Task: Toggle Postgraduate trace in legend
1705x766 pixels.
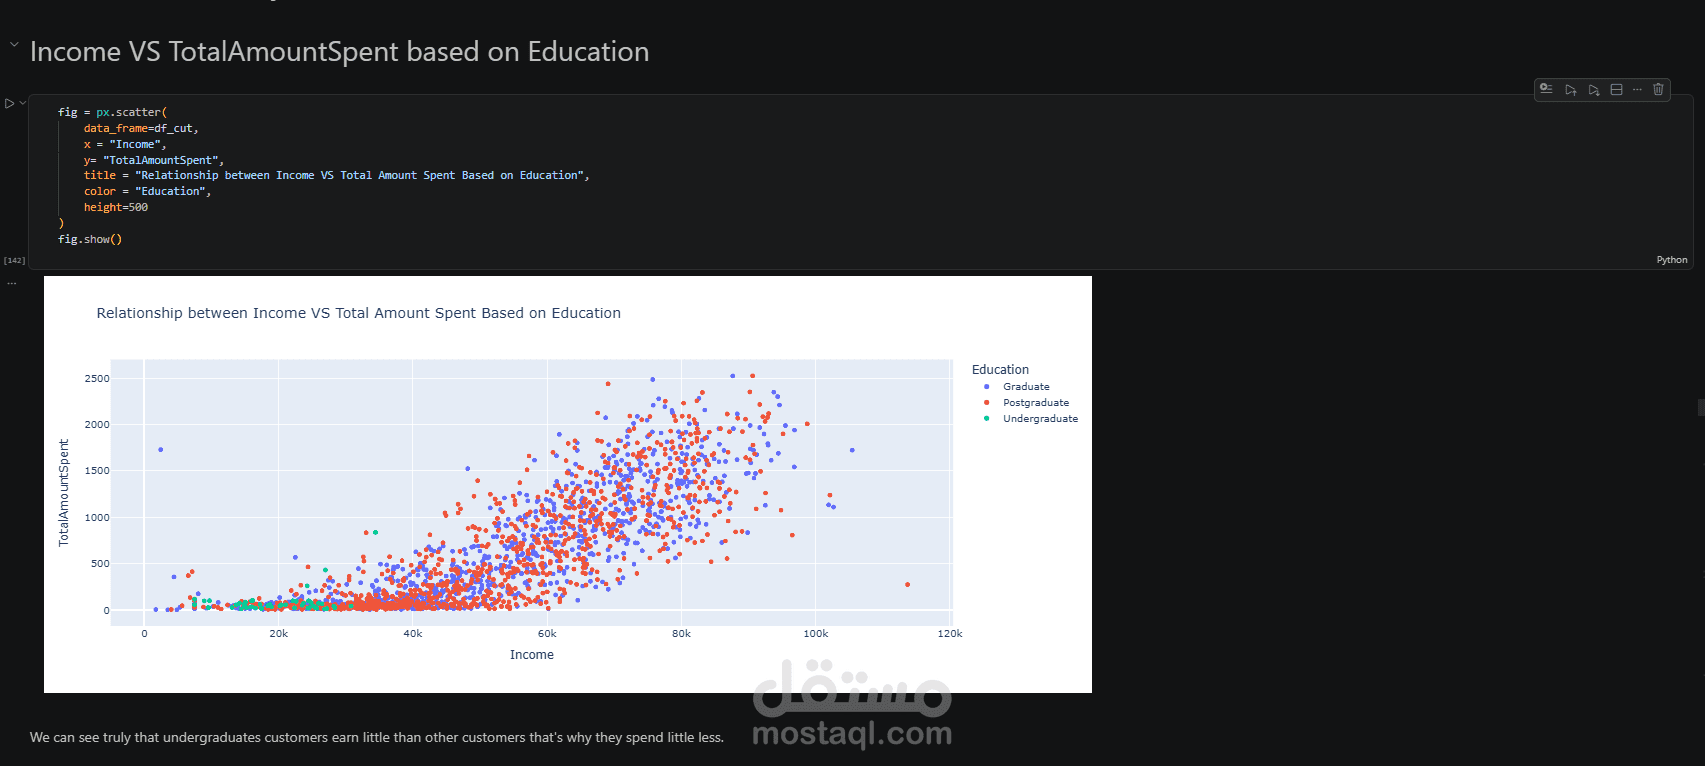Action: 1035,403
